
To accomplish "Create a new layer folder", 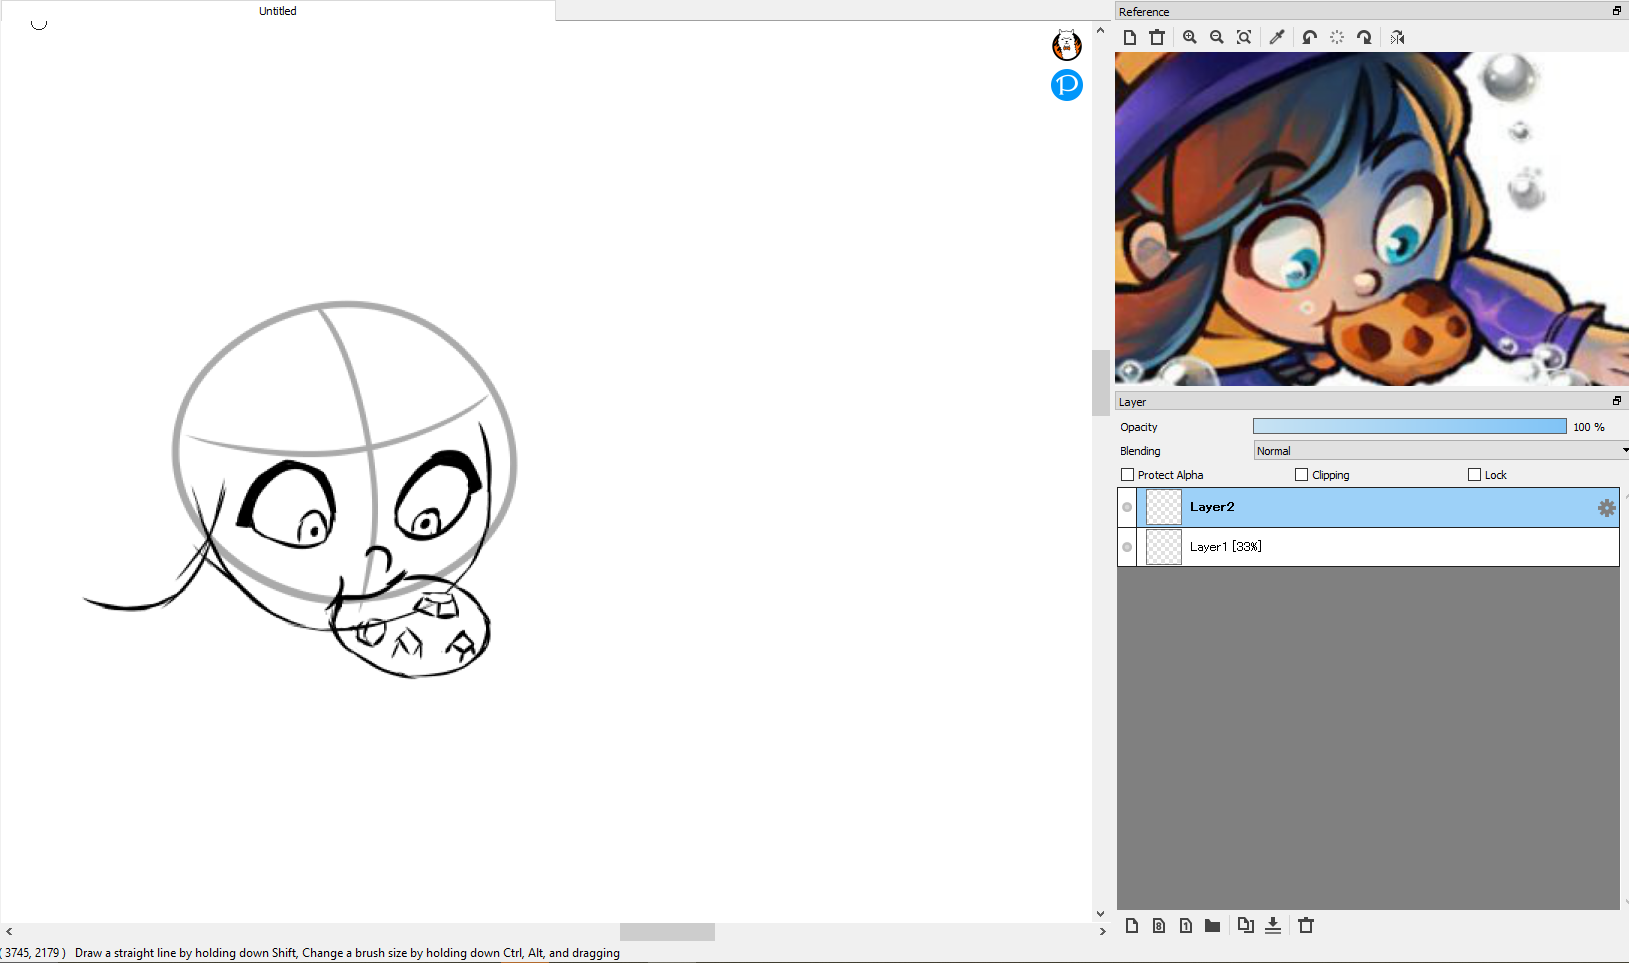I will pyautogui.click(x=1213, y=926).
